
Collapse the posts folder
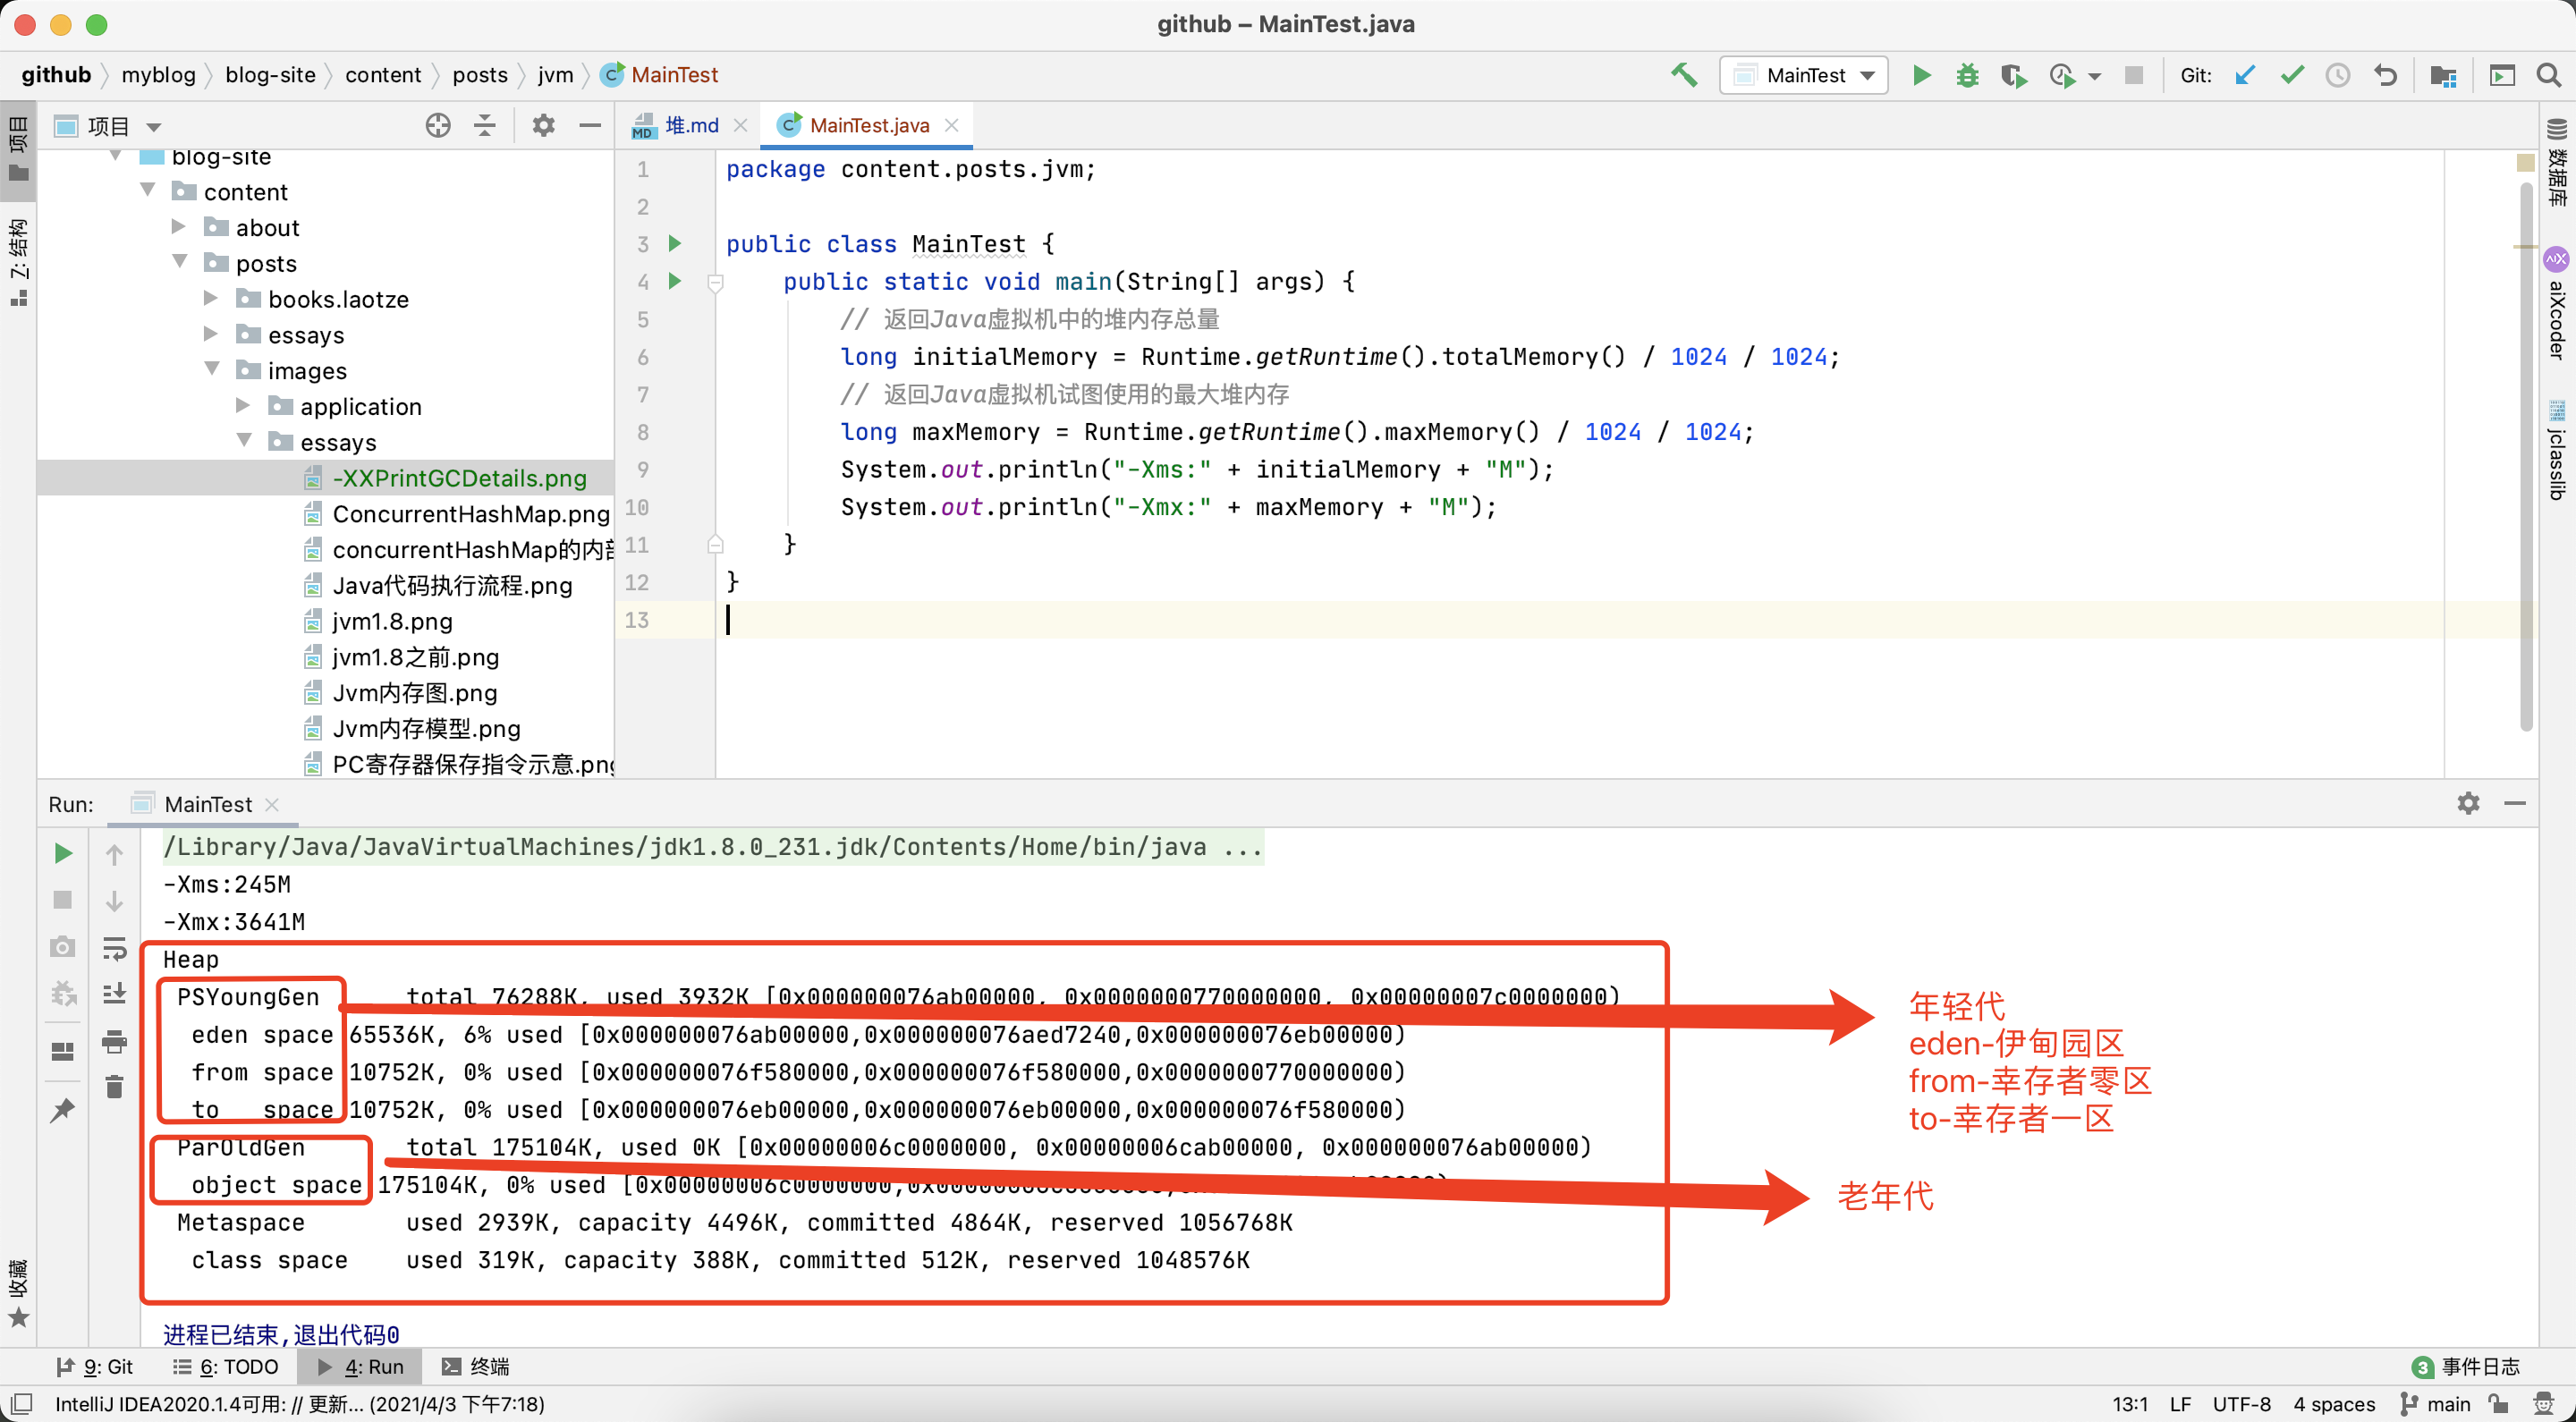click(x=180, y=262)
